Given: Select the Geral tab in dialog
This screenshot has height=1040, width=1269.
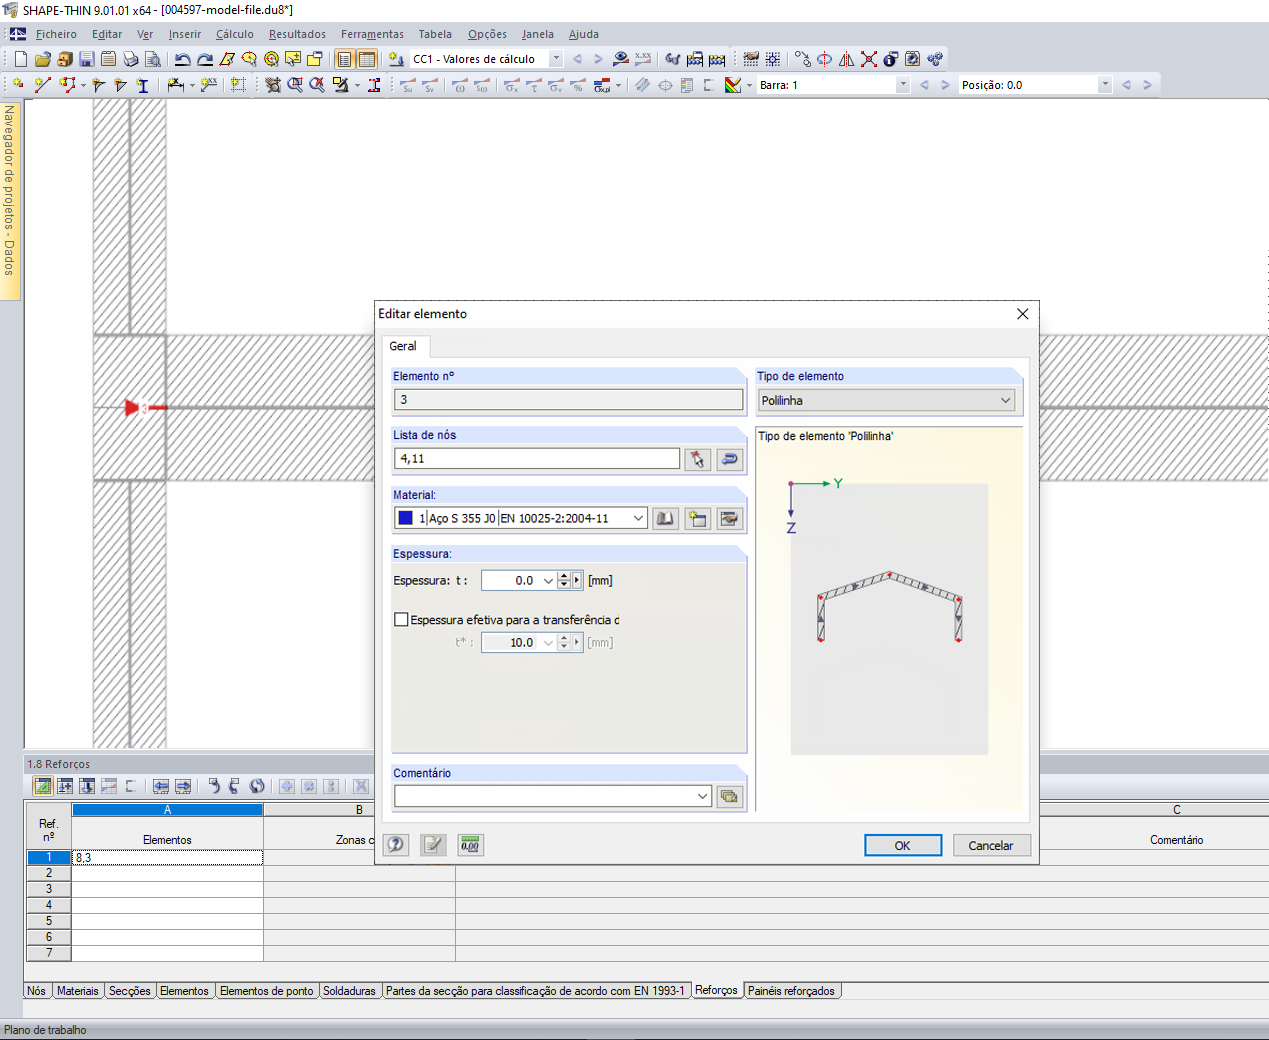Looking at the screenshot, I should (403, 346).
